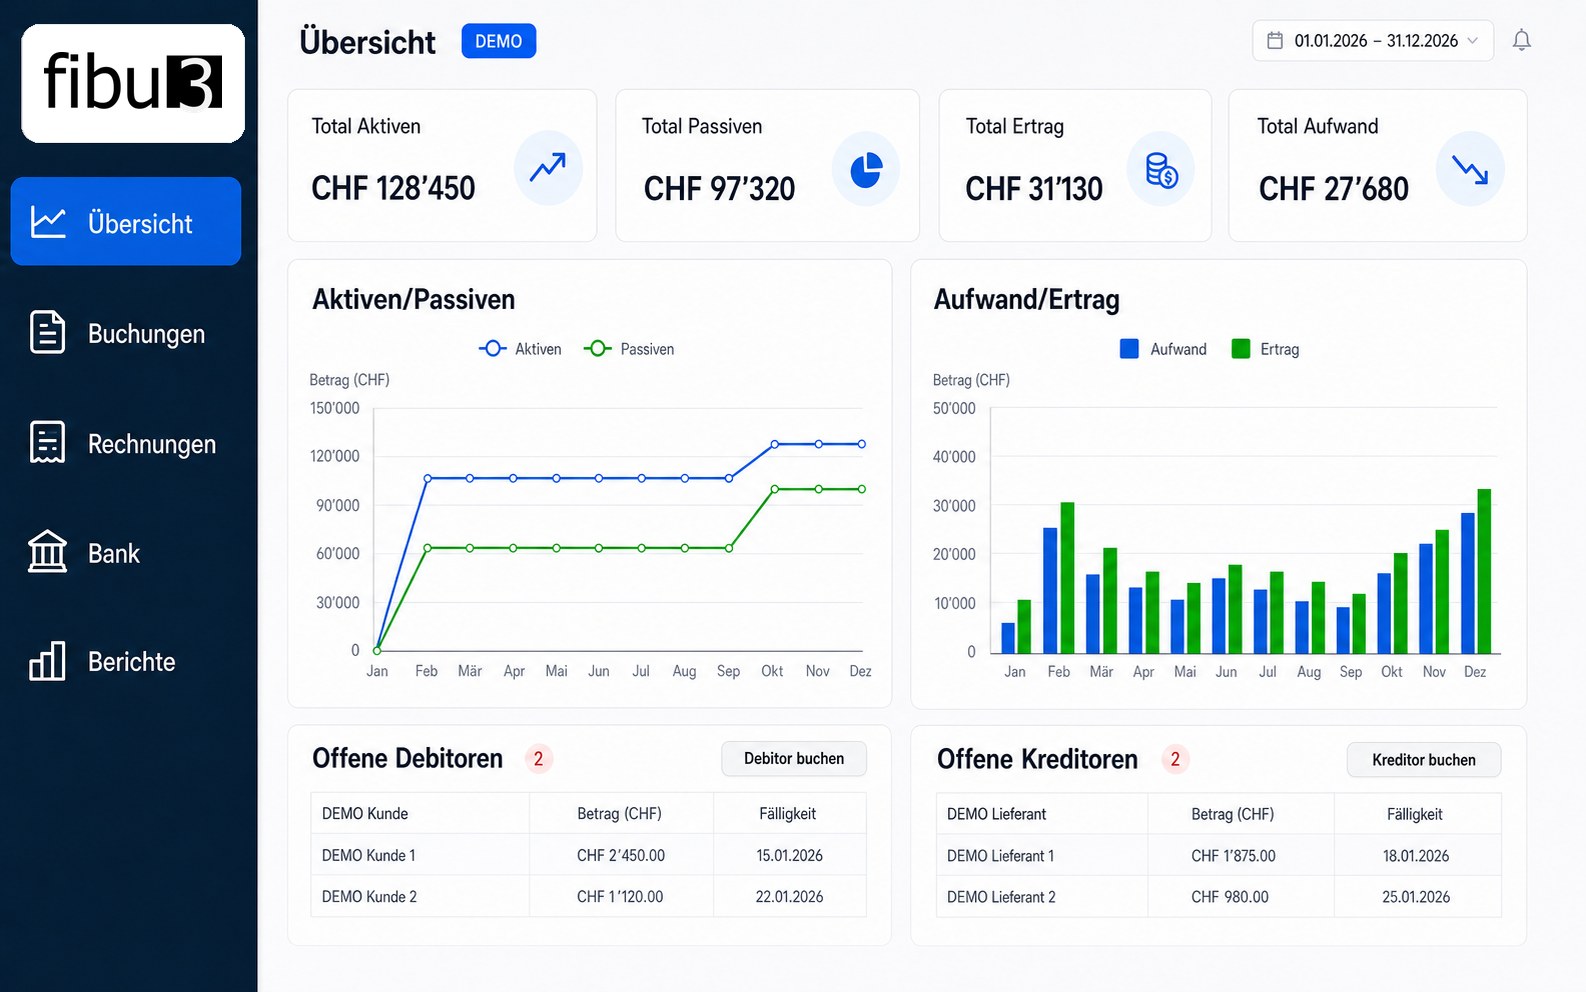
Task: Click the Übersicht line chart sidebar icon
Action: [48, 222]
